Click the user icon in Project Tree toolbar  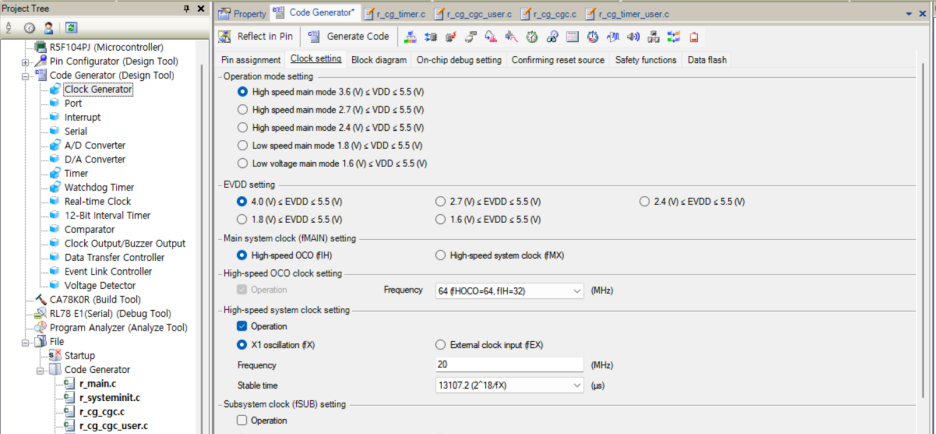click(x=49, y=27)
